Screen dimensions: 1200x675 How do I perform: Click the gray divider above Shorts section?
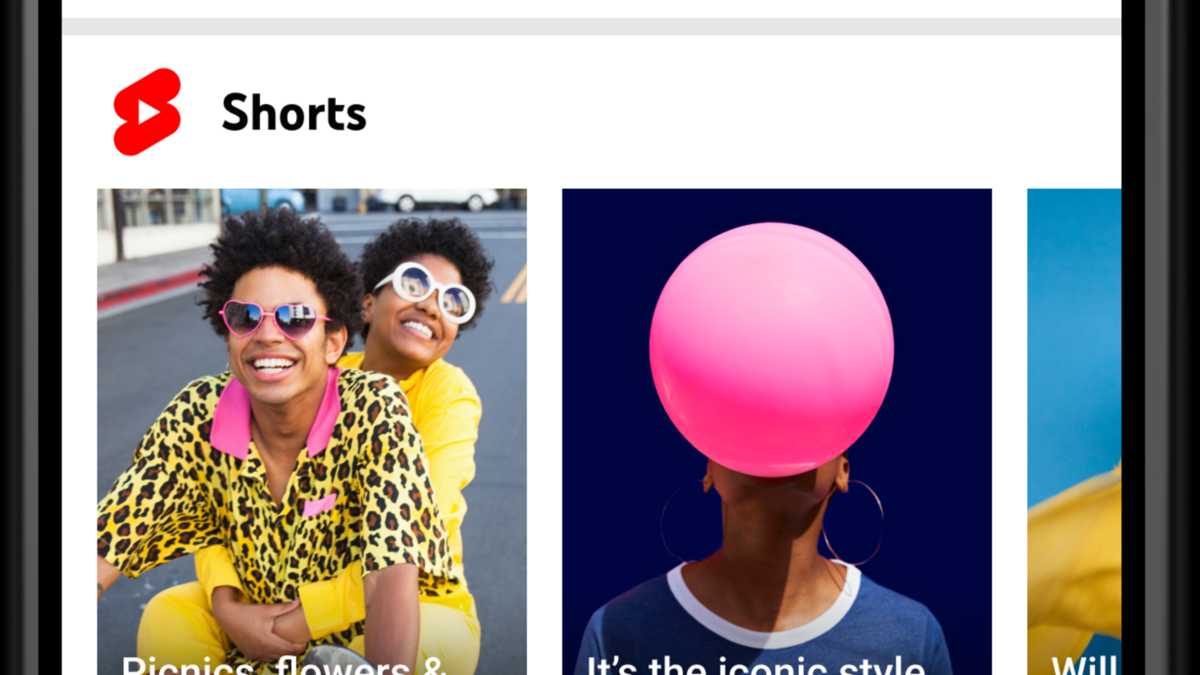pos(591,26)
